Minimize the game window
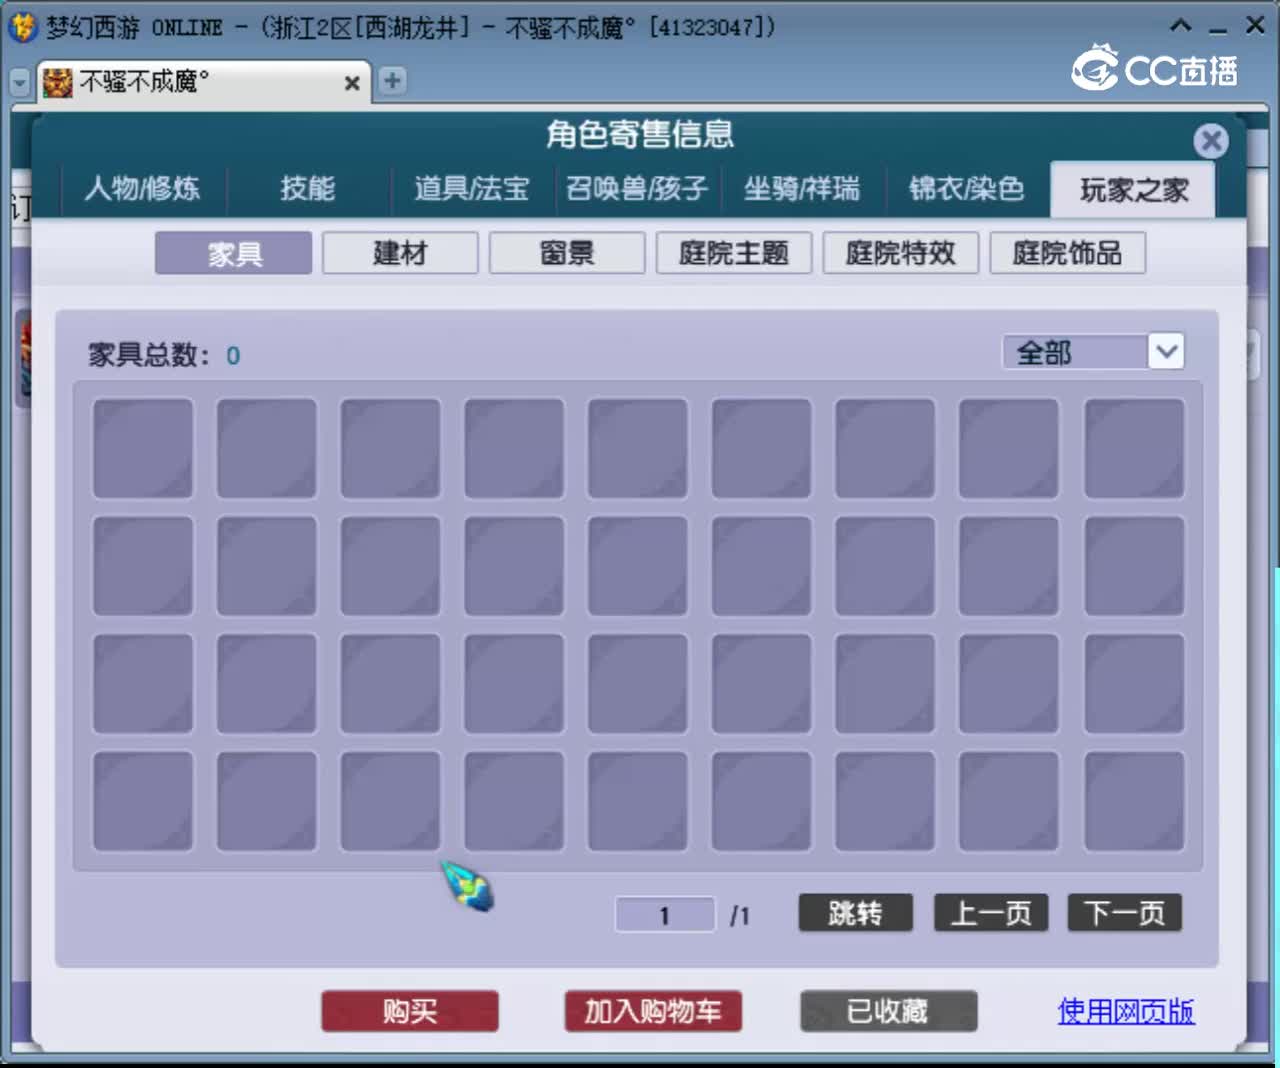This screenshot has width=1280, height=1068. click(1218, 28)
